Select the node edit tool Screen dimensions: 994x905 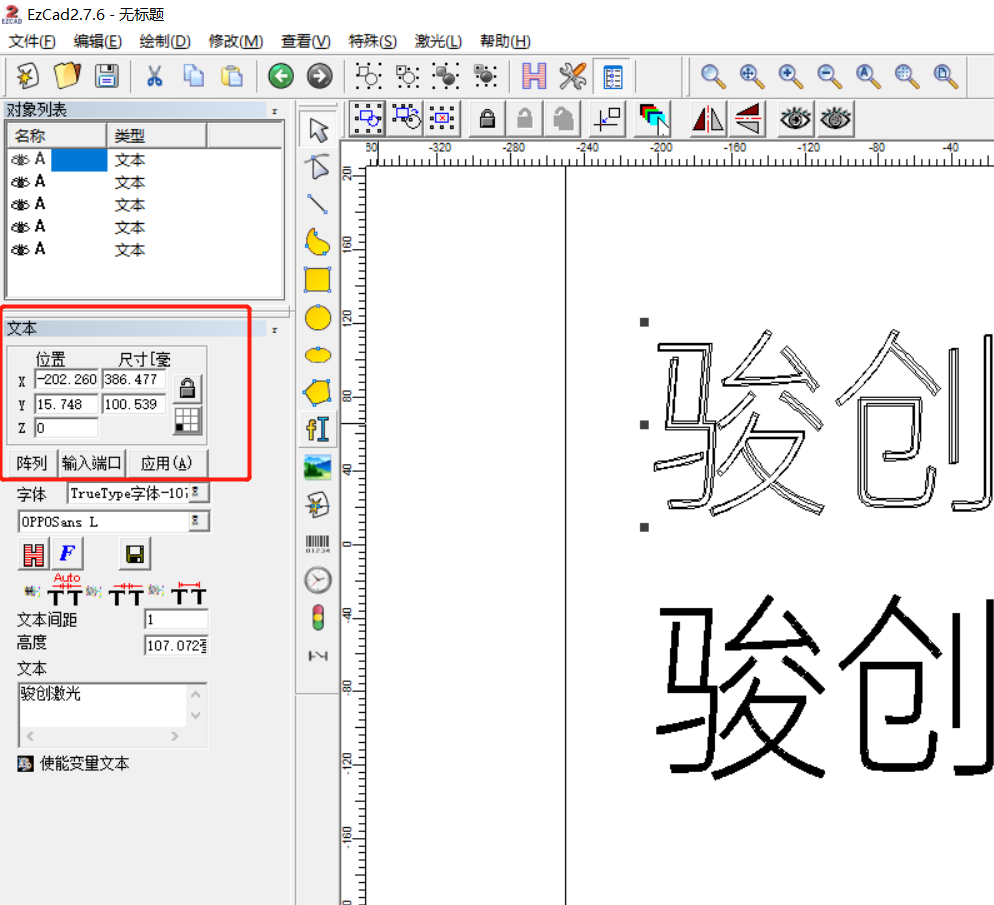pyautogui.click(x=318, y=167)
